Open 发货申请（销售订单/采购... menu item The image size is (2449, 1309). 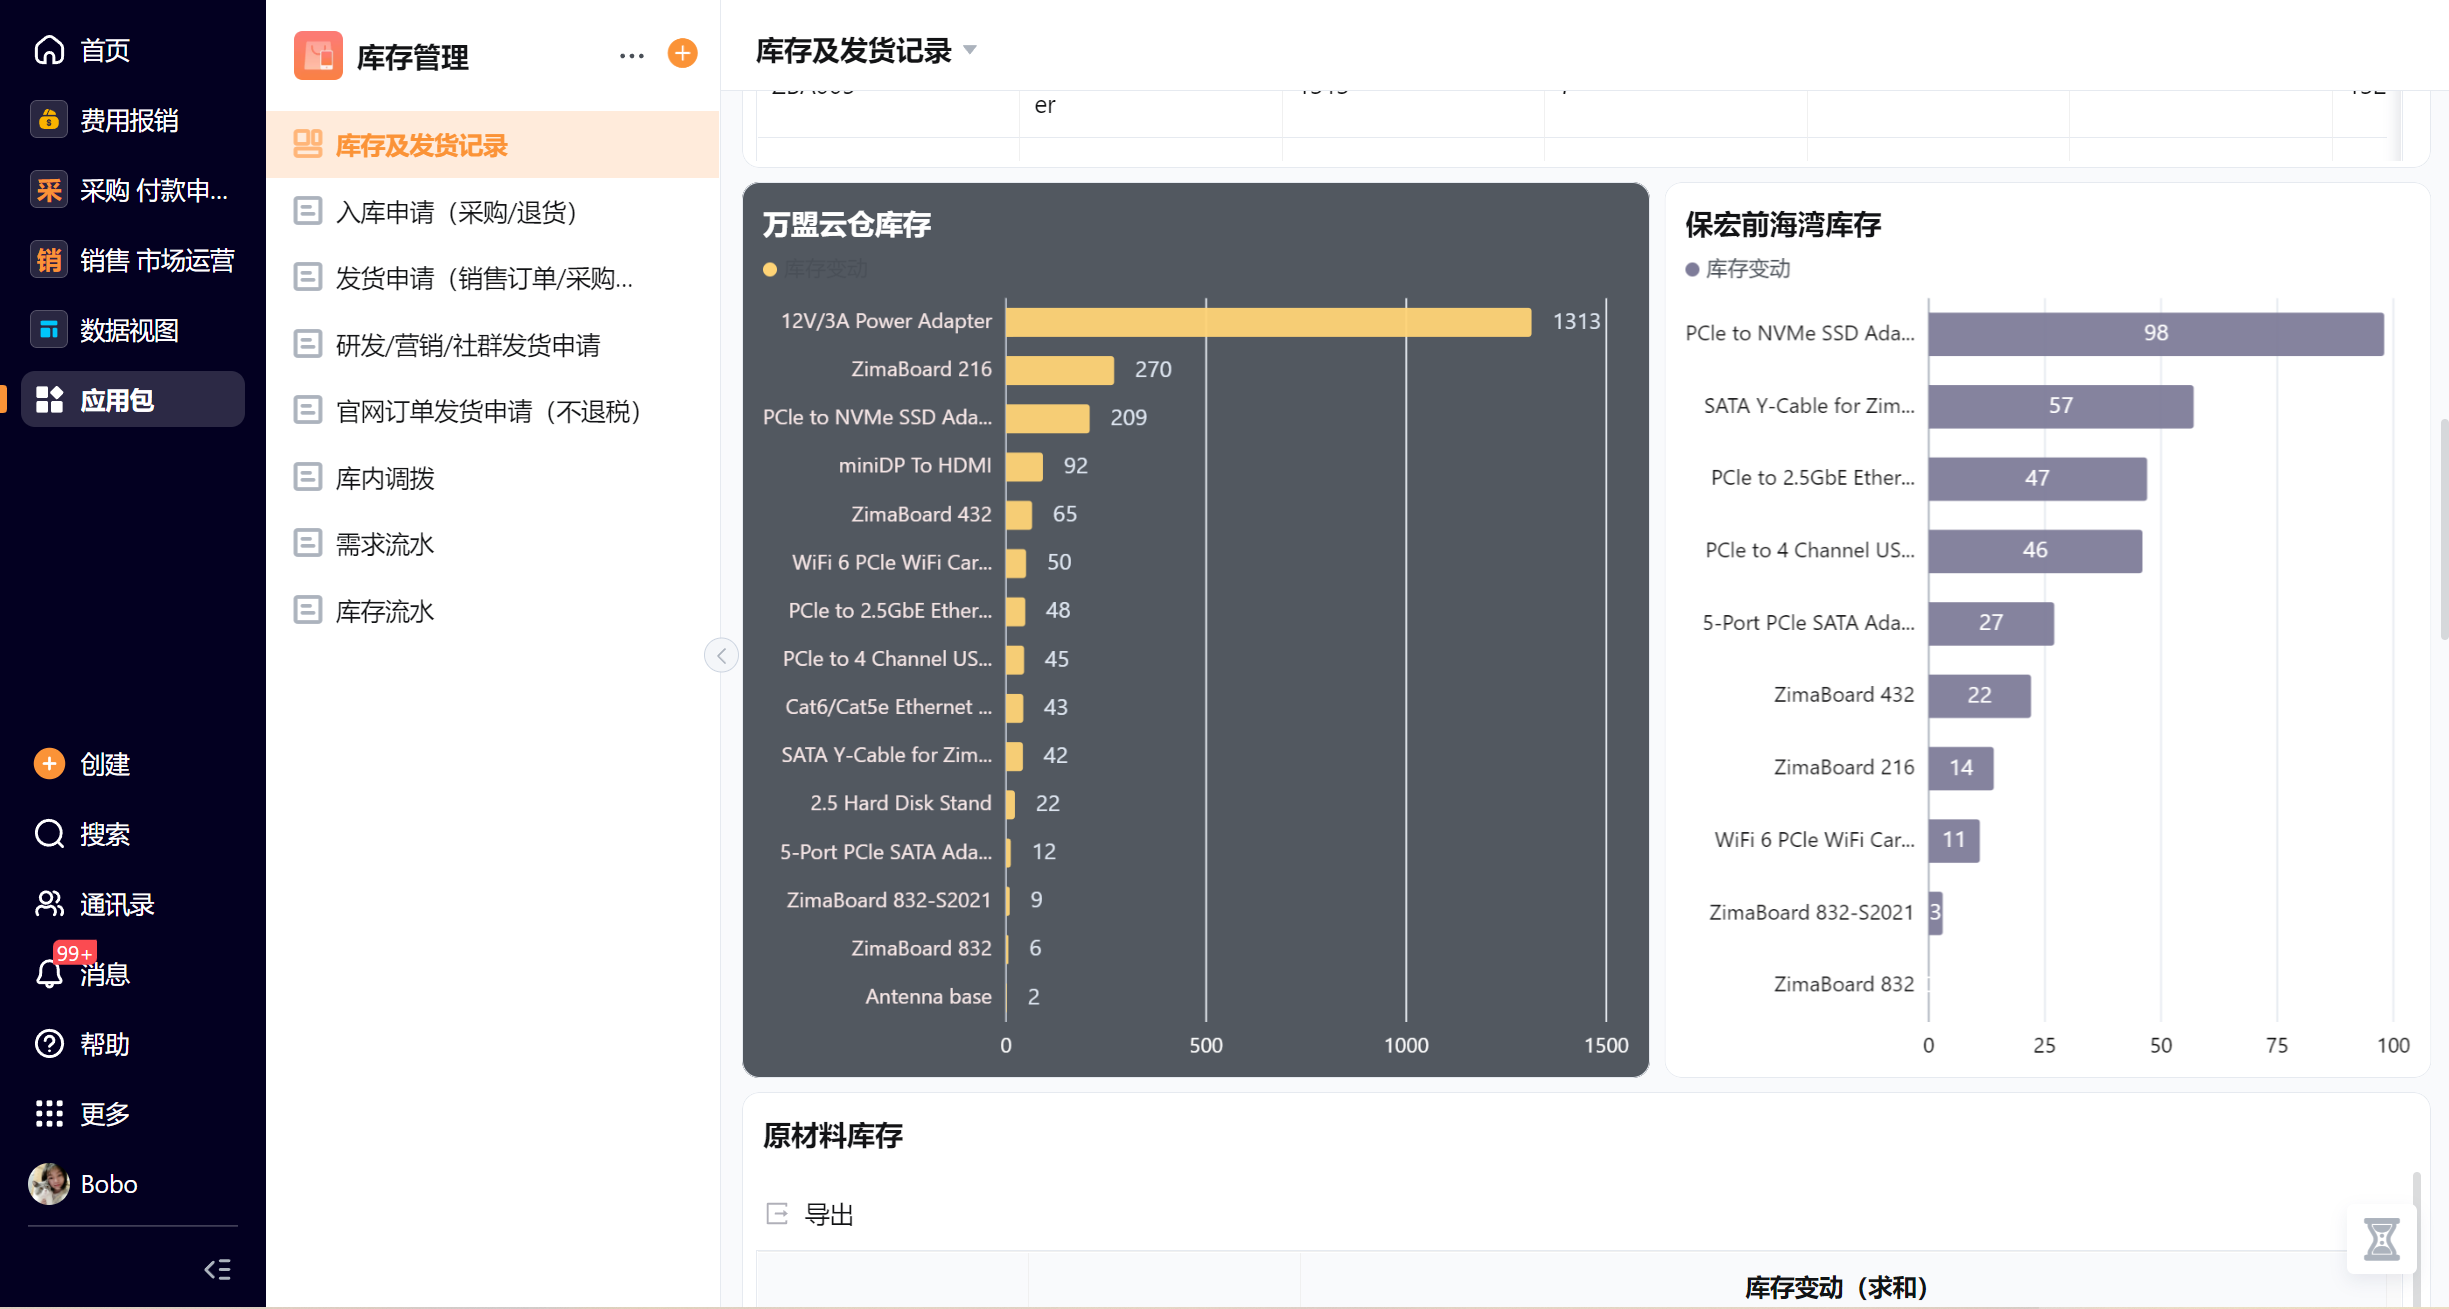click(493, 278)
